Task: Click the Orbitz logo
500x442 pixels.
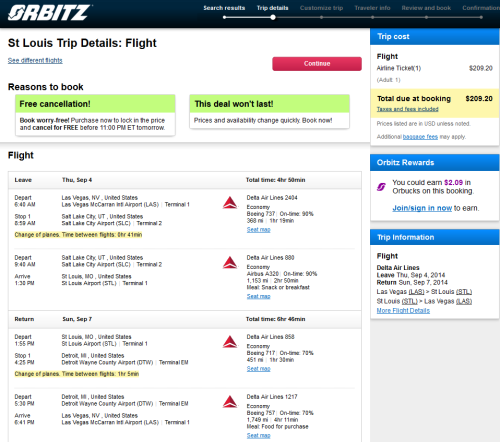Action: pyautogui.click(x=49, y=13)
